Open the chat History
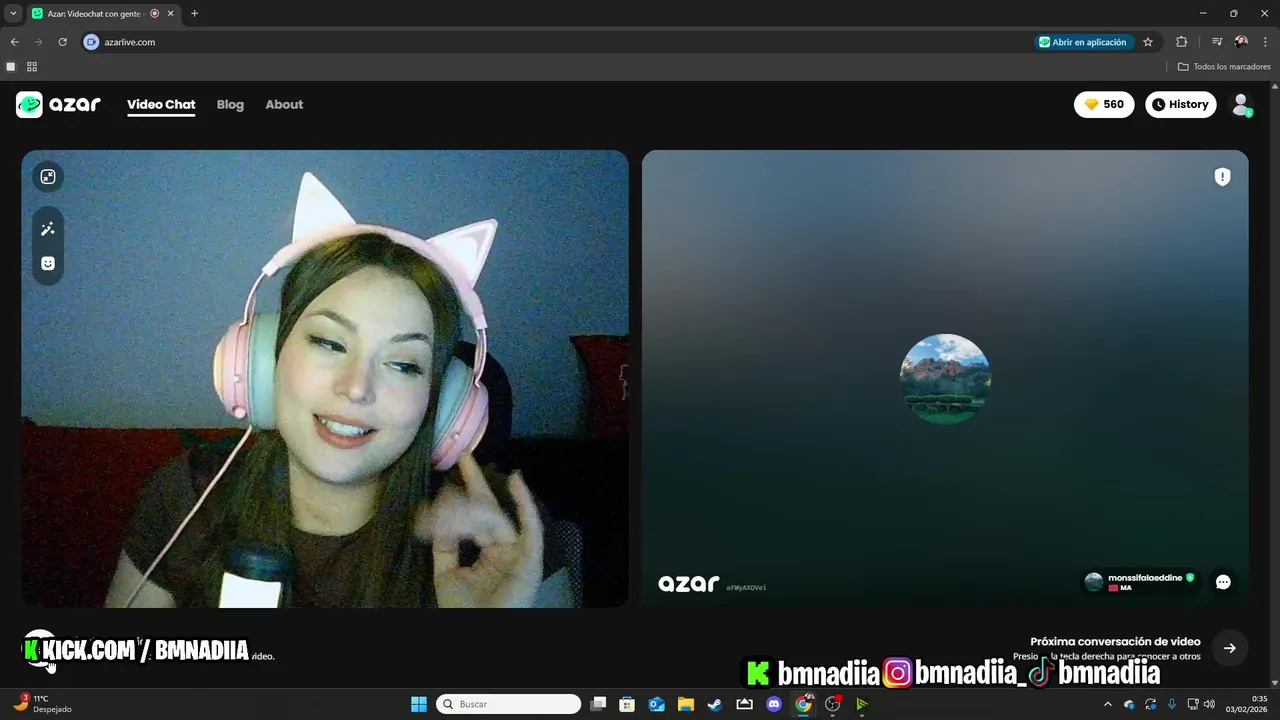 (1180, 104)
